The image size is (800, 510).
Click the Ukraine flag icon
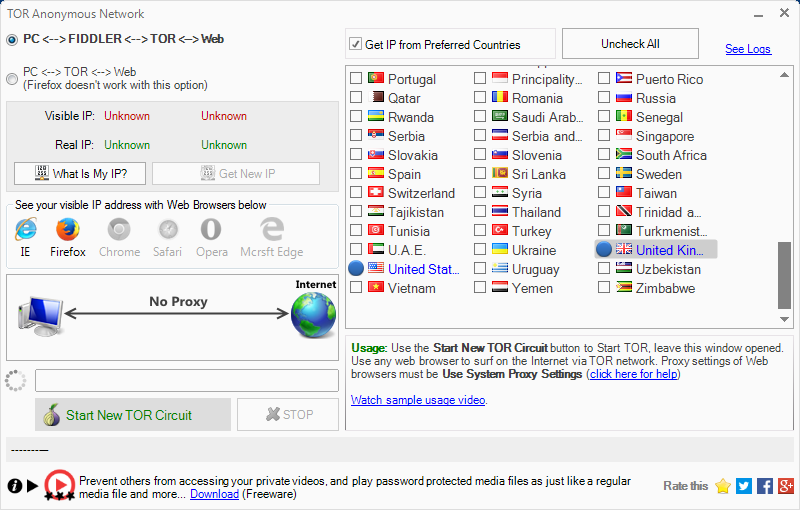[x=500, y=249]
